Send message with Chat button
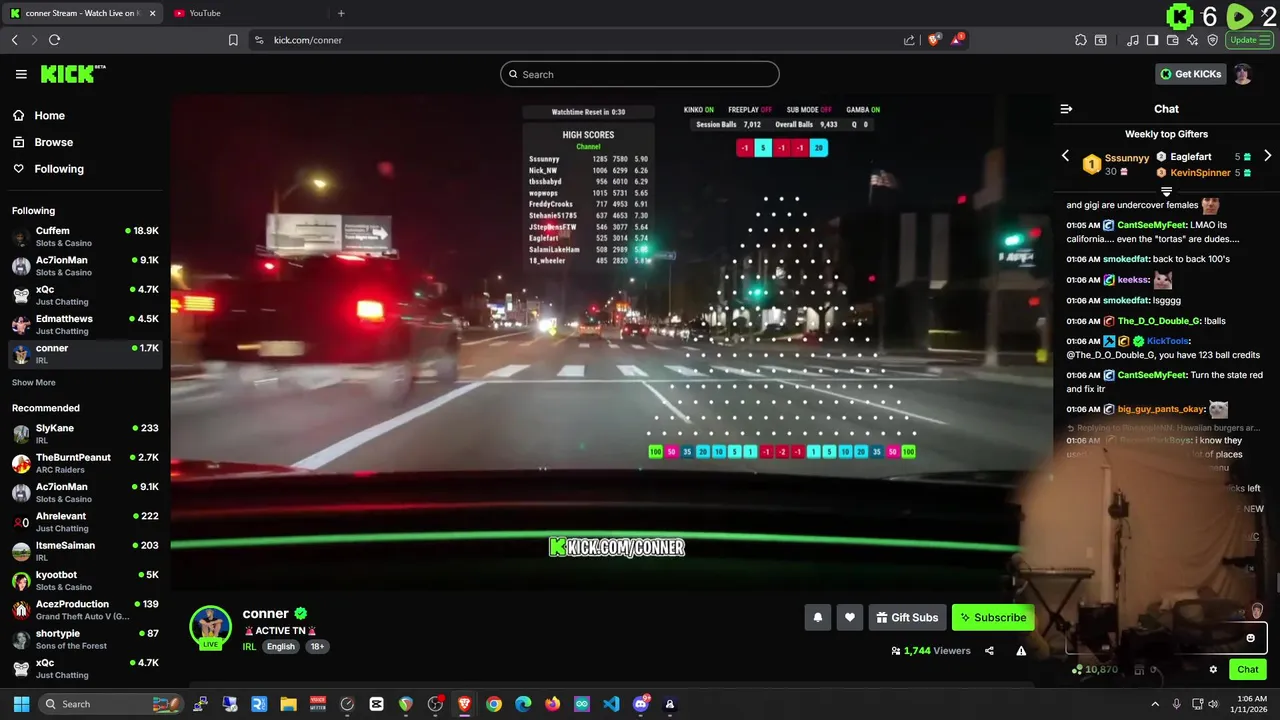 click(x=1248, y=670)
